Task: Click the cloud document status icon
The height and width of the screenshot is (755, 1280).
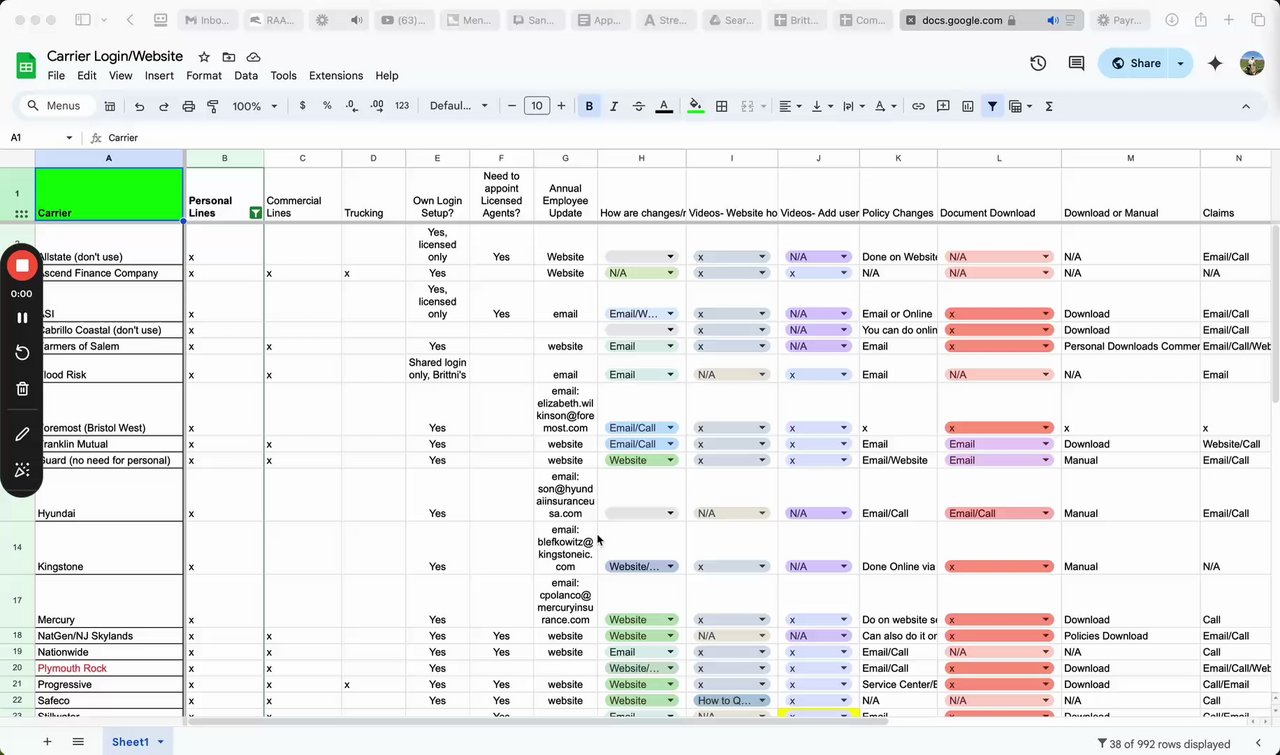Action: click(x=254, y=57)
